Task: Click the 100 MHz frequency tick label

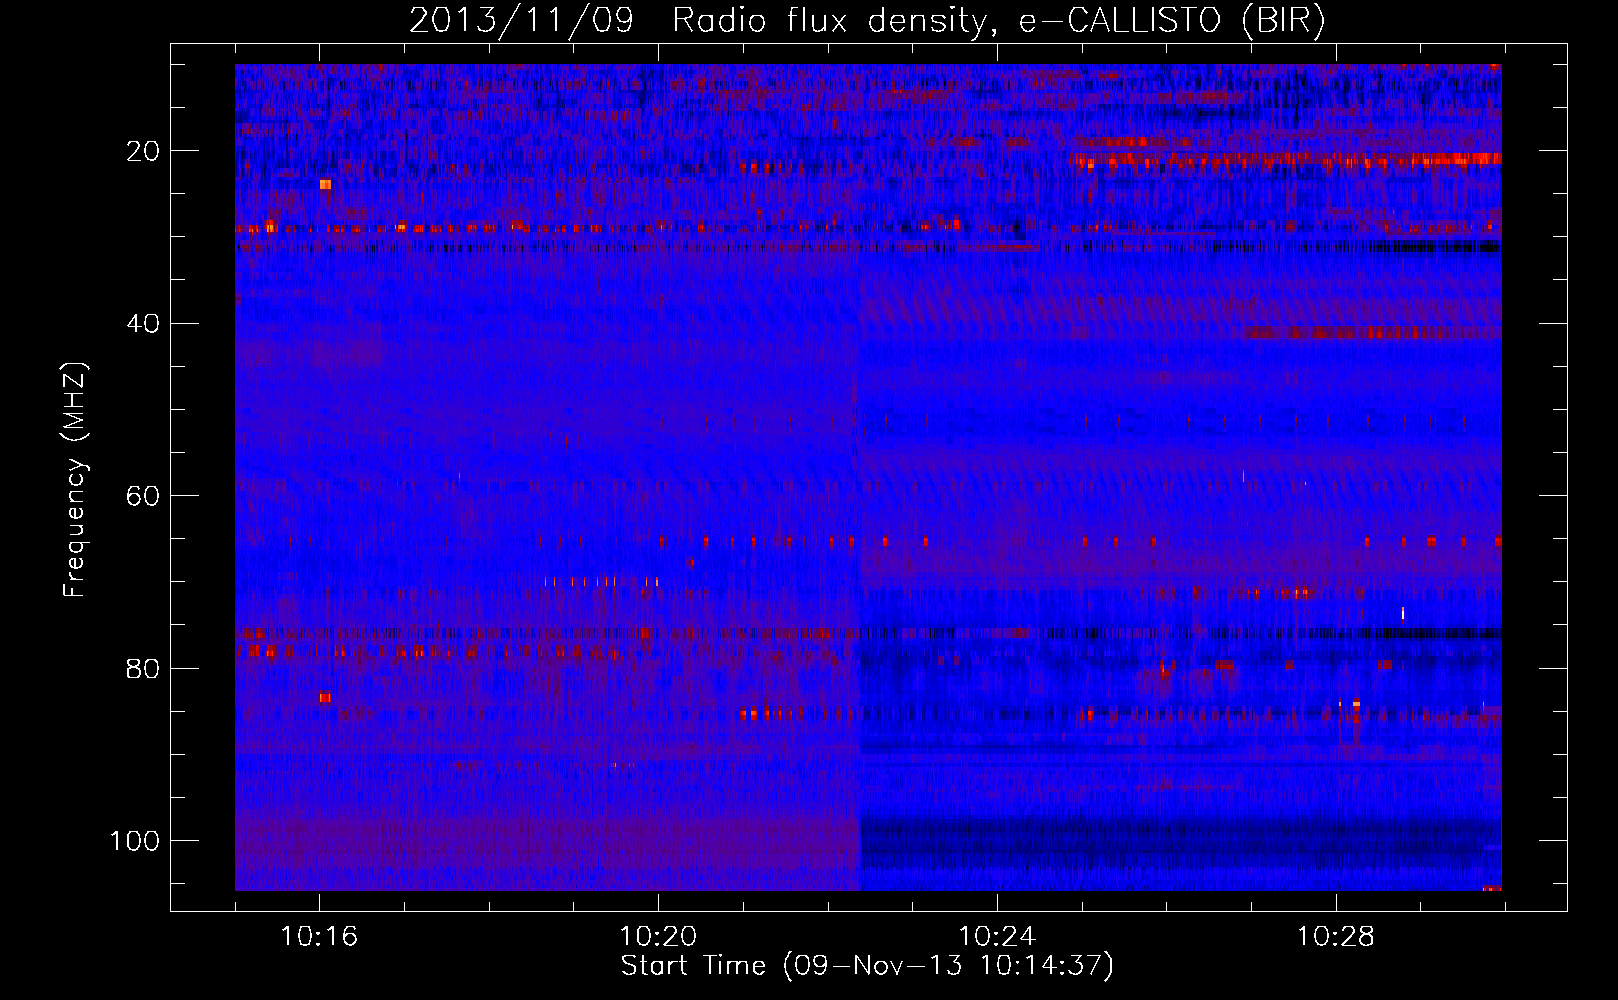Action: tap(135, 841)
